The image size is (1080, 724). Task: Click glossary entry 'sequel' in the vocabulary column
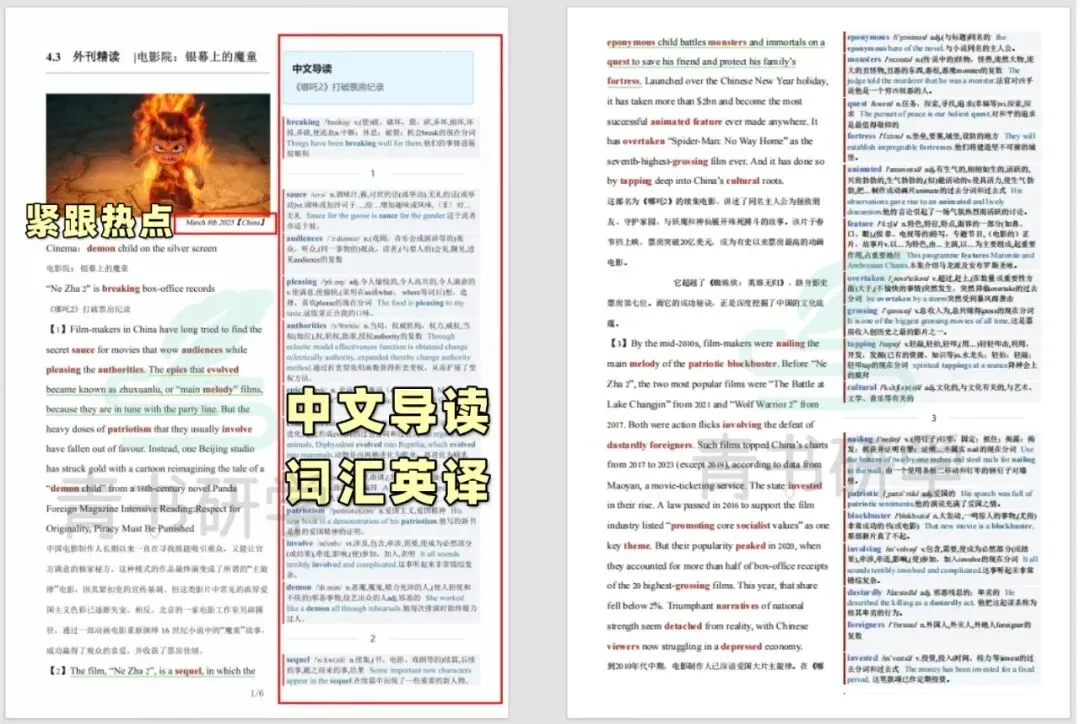[x=298, y=659]
